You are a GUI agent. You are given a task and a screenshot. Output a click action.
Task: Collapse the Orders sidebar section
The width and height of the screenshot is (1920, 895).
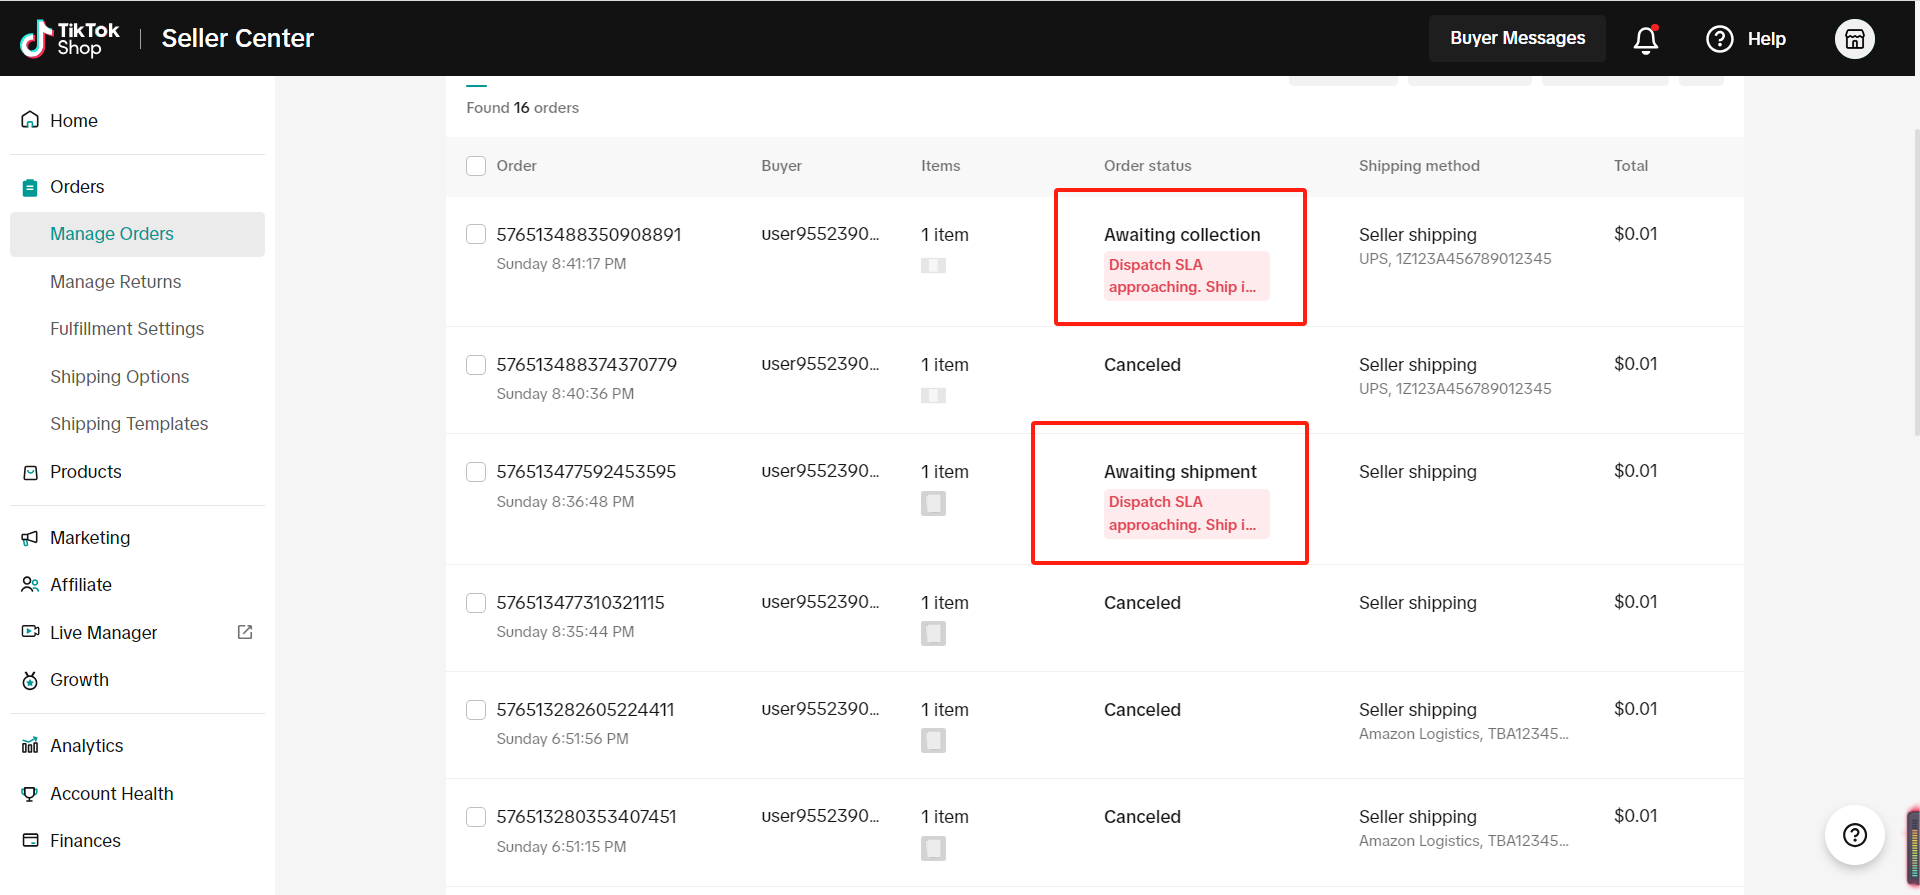tap(77, 187)
